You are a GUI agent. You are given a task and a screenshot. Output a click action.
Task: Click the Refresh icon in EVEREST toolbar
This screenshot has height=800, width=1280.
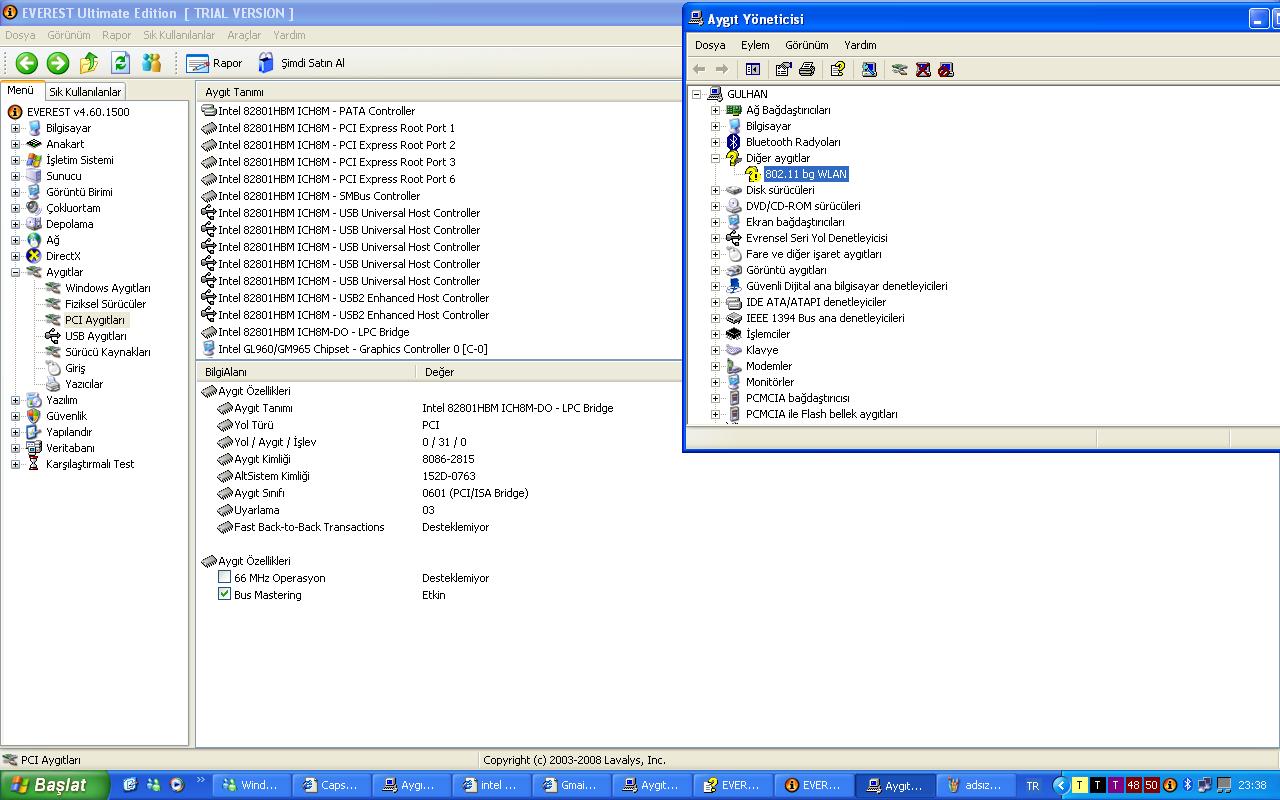[120, 63]
